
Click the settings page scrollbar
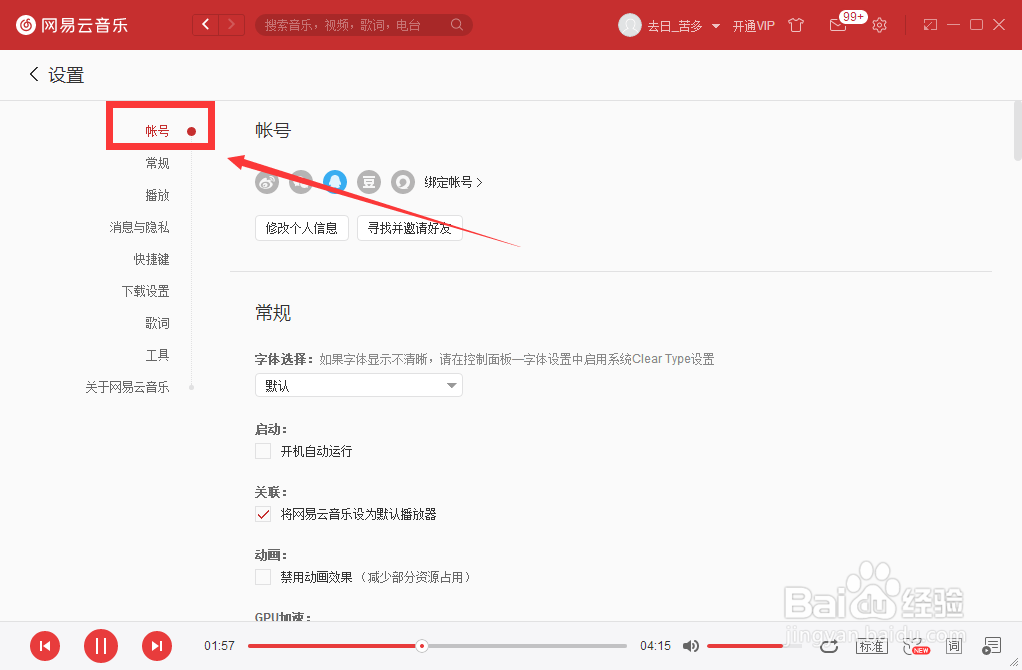[1018, 130]
